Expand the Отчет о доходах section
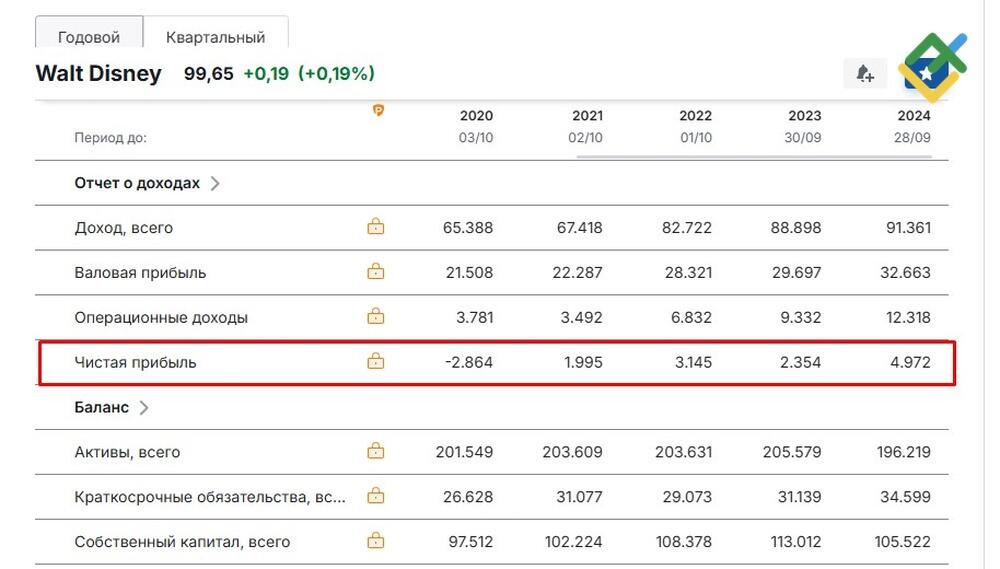This screenshot has height=569, width=1000. [x=216, y=184]
